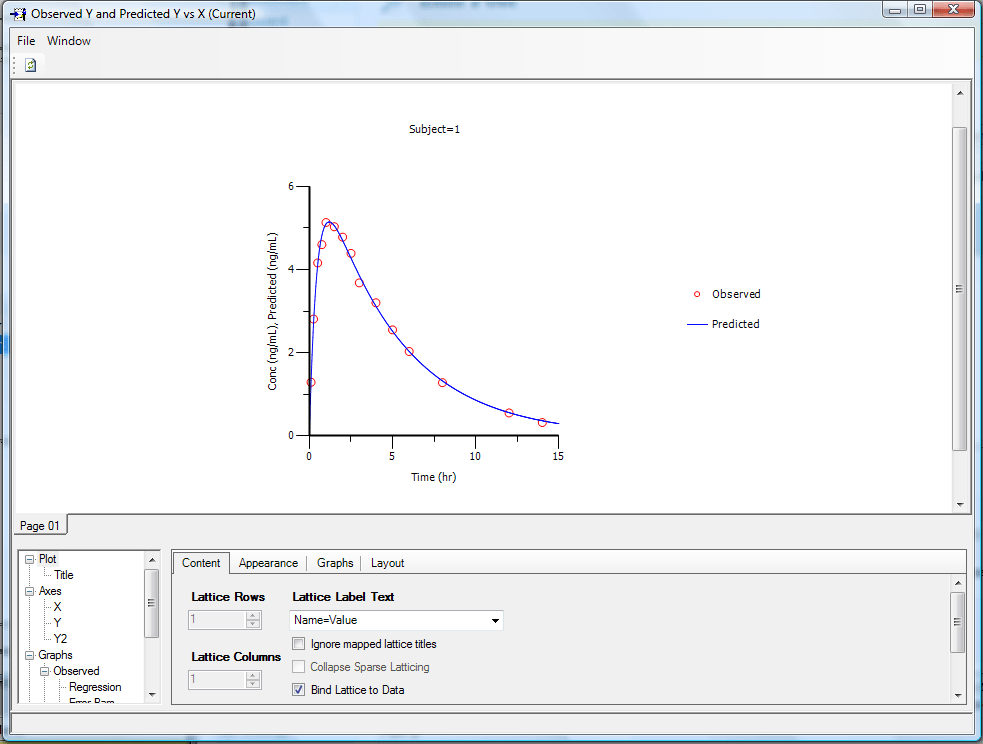983x744 pixels.
Task: Click the Observed red circle legend marker
Action: [697, 294]
